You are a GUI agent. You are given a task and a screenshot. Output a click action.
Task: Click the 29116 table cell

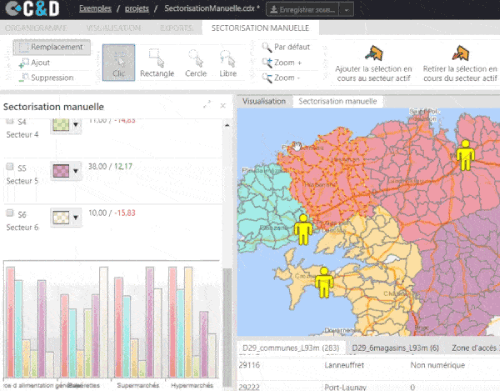249,365
